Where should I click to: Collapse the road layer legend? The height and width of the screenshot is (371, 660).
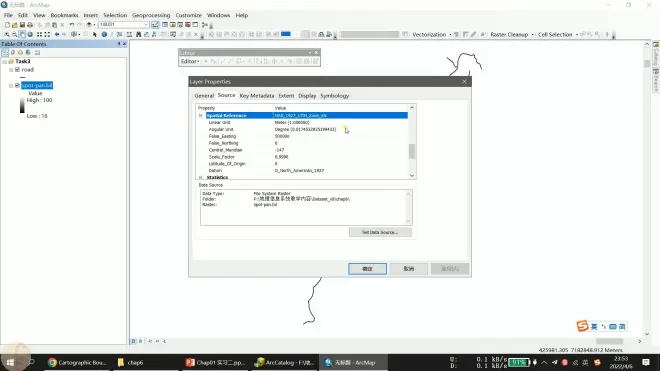(x=11, y=70)
